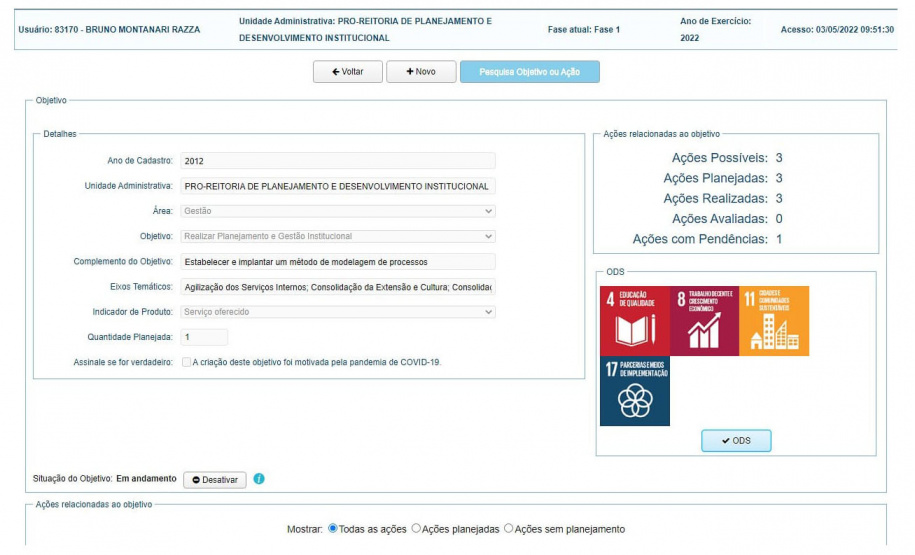Click the Ano de Cadastro field
Viewport: 915px width, 555px height.
pyautogui.click(x=338, y=161)
